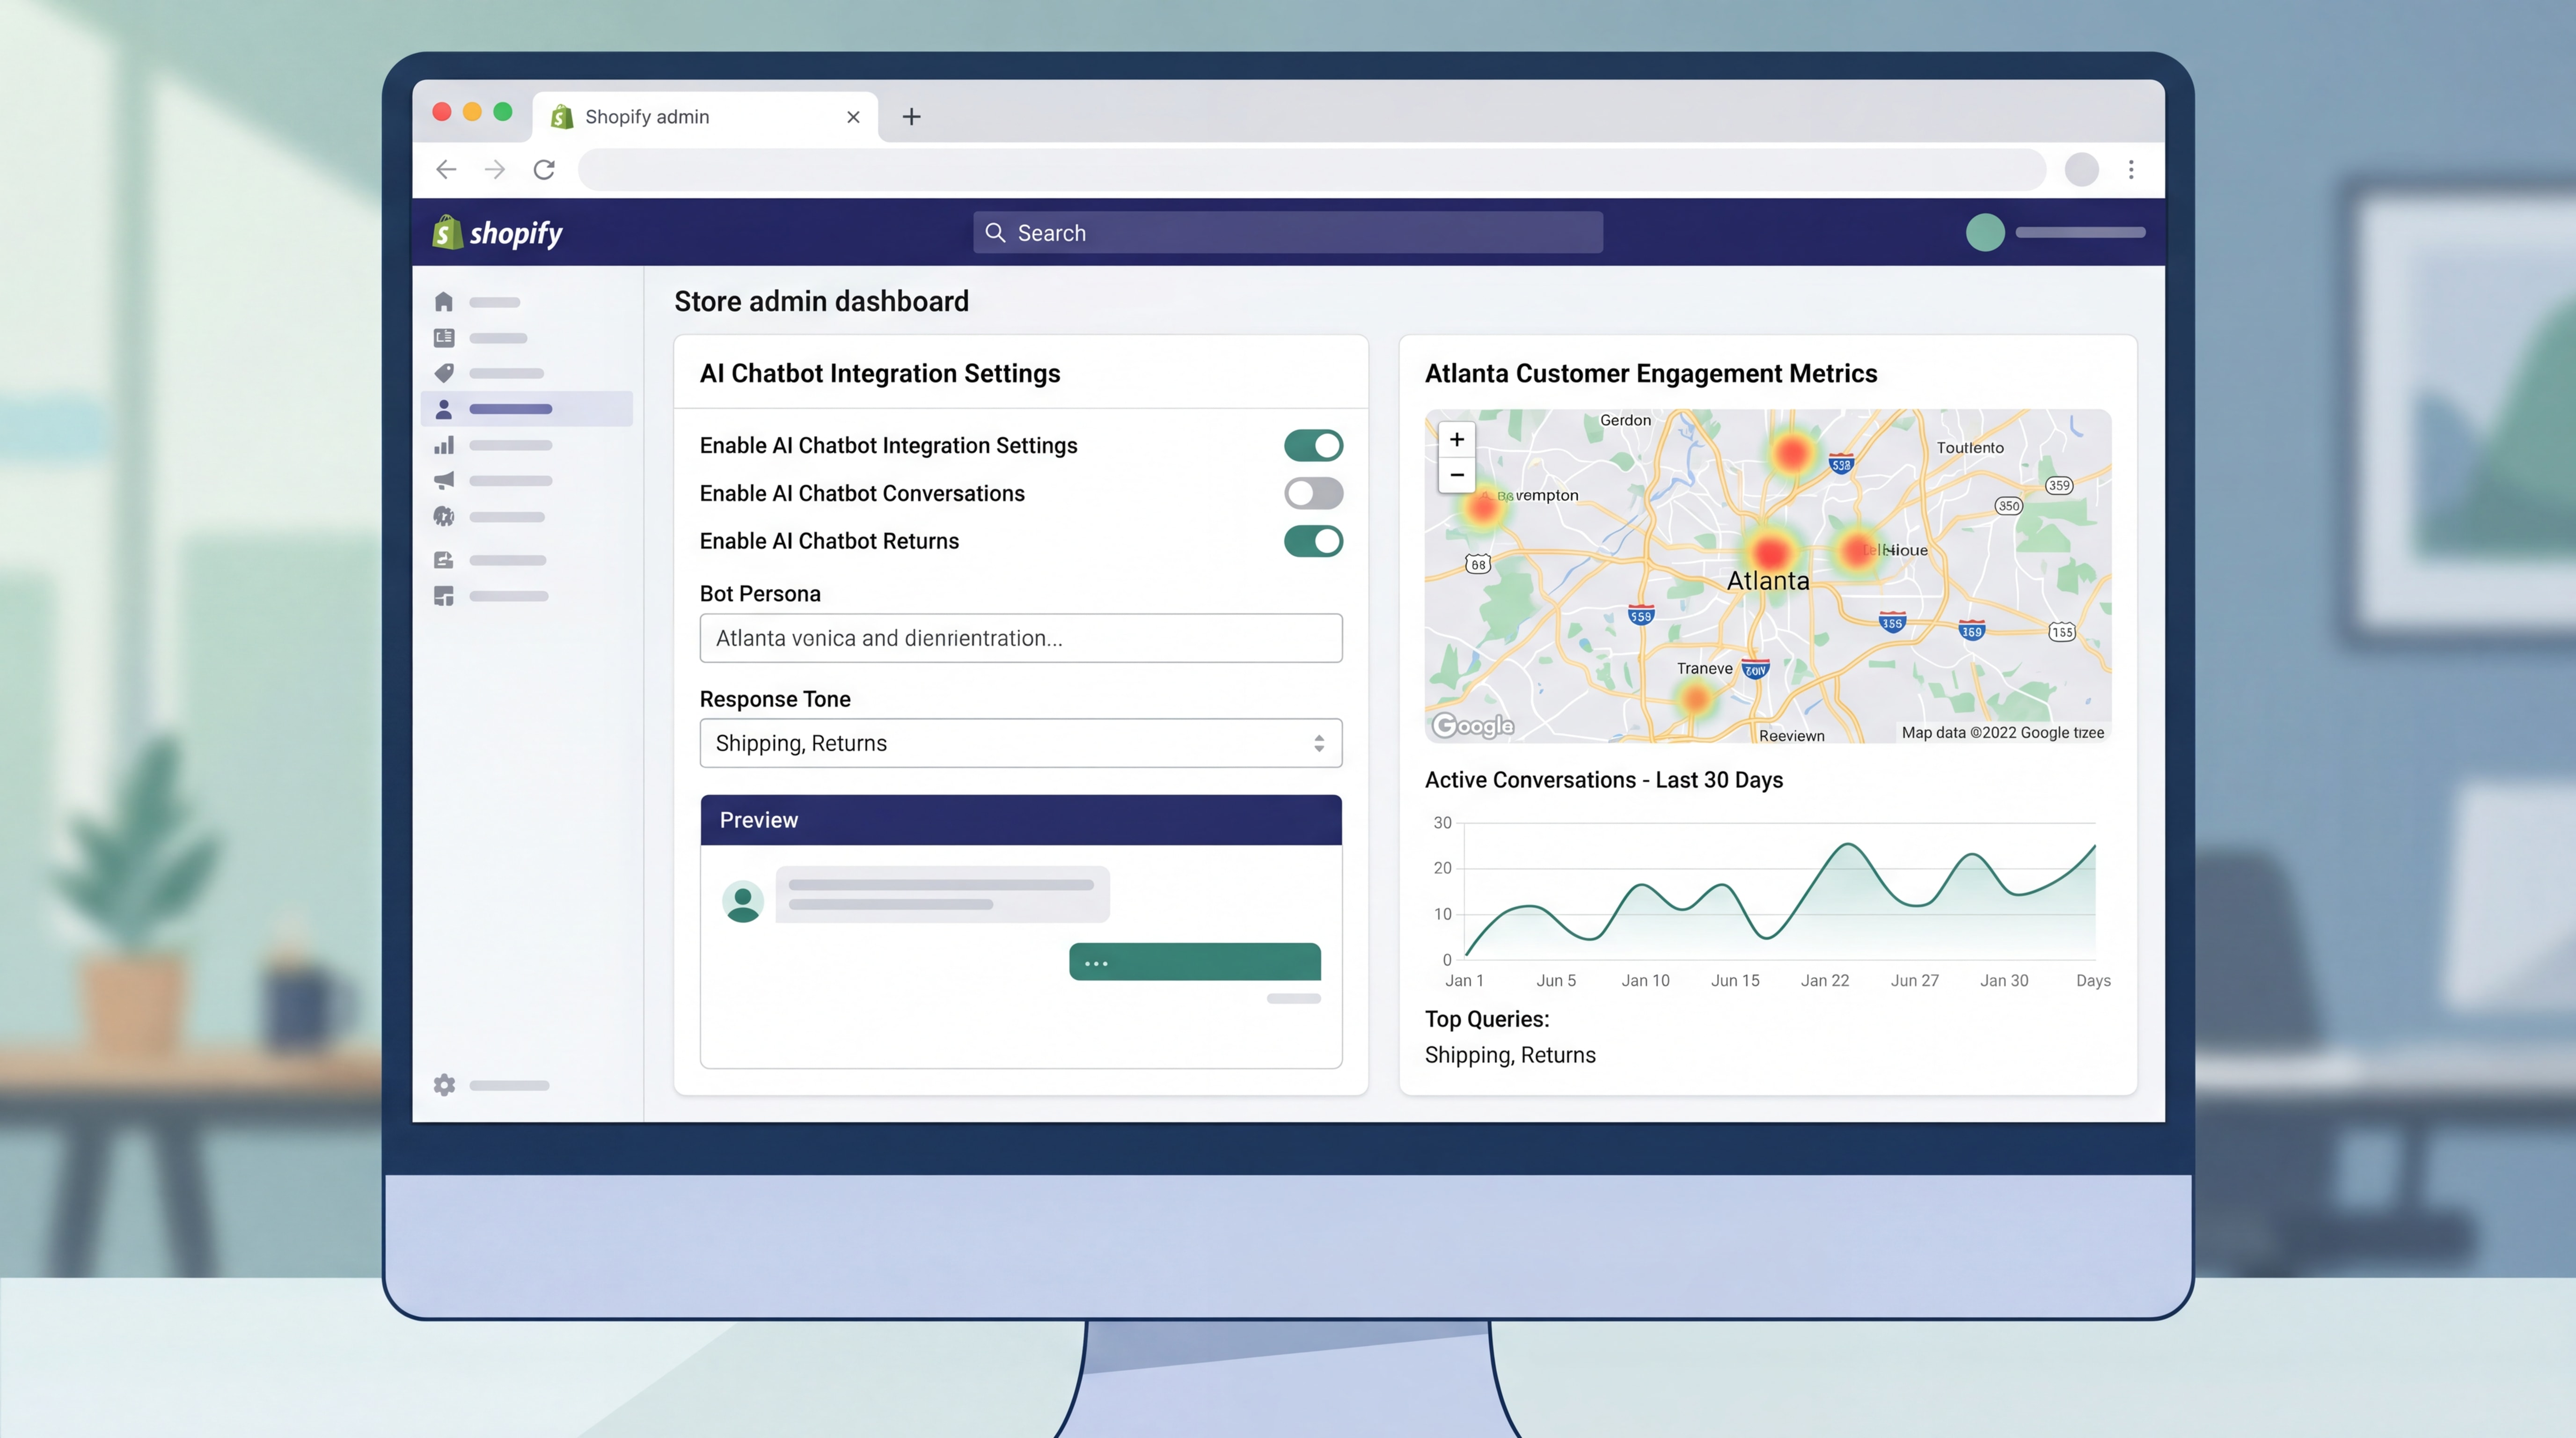Click the Shopify logo in header
This screenshot has height=1438, width=2576.
coord(497,232)
